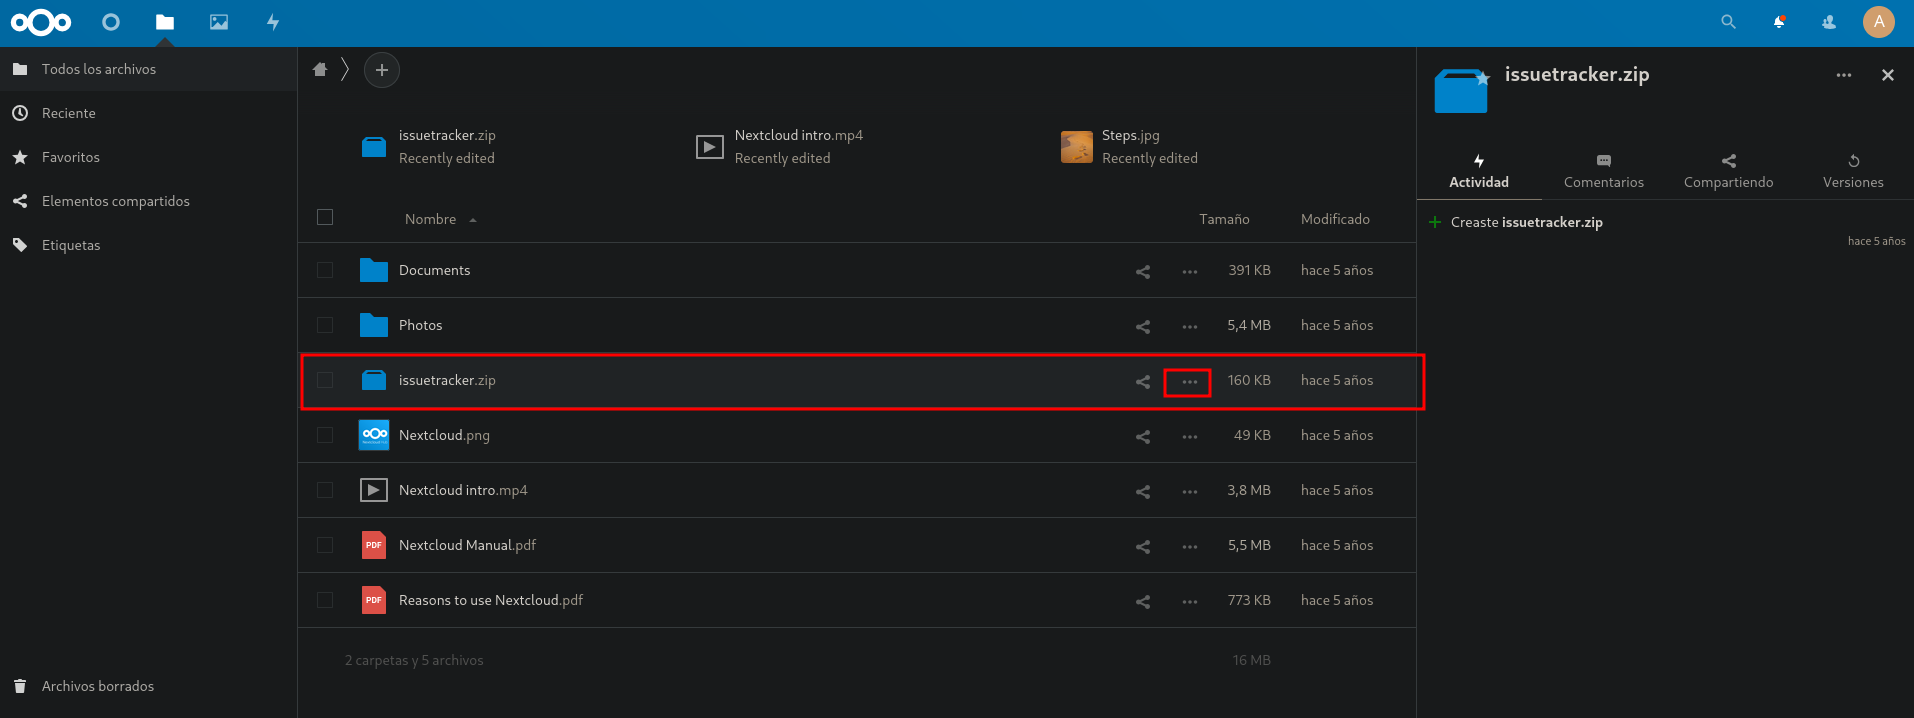Screen dimensions: 1914x718
Task: Select the Nextcloud Manual.pdf checkbox
Action: point(325,545)
